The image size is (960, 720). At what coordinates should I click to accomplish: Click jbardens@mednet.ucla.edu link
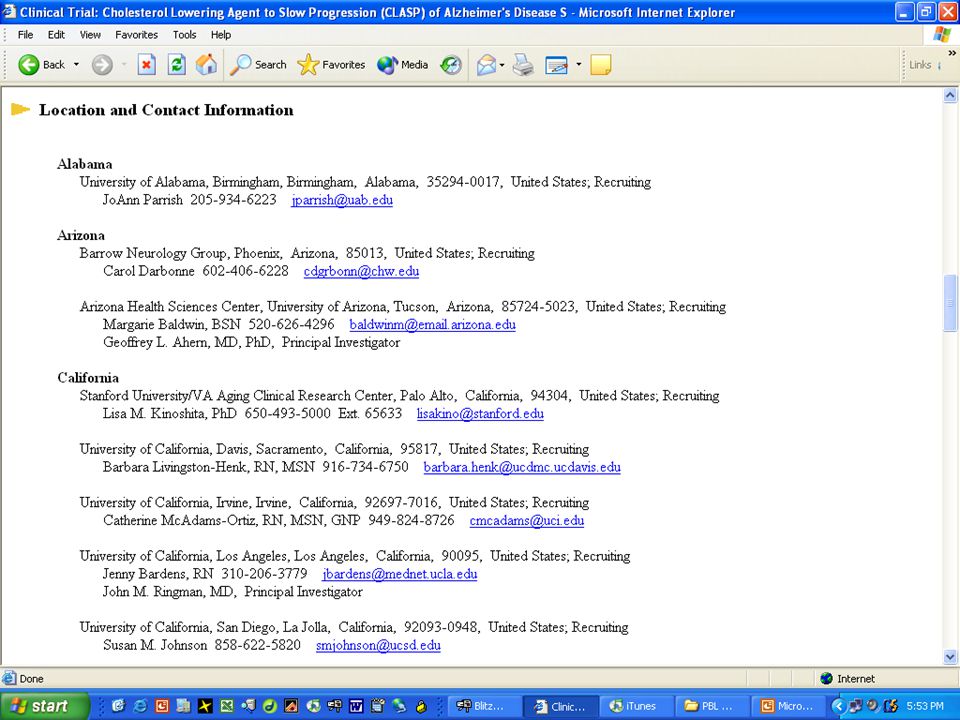coord(400,574)
